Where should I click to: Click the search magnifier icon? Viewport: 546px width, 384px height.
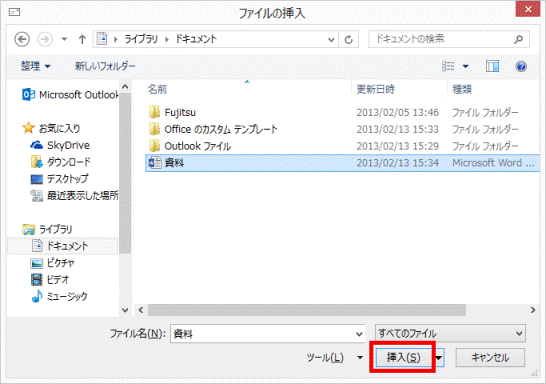click(518, 39)
